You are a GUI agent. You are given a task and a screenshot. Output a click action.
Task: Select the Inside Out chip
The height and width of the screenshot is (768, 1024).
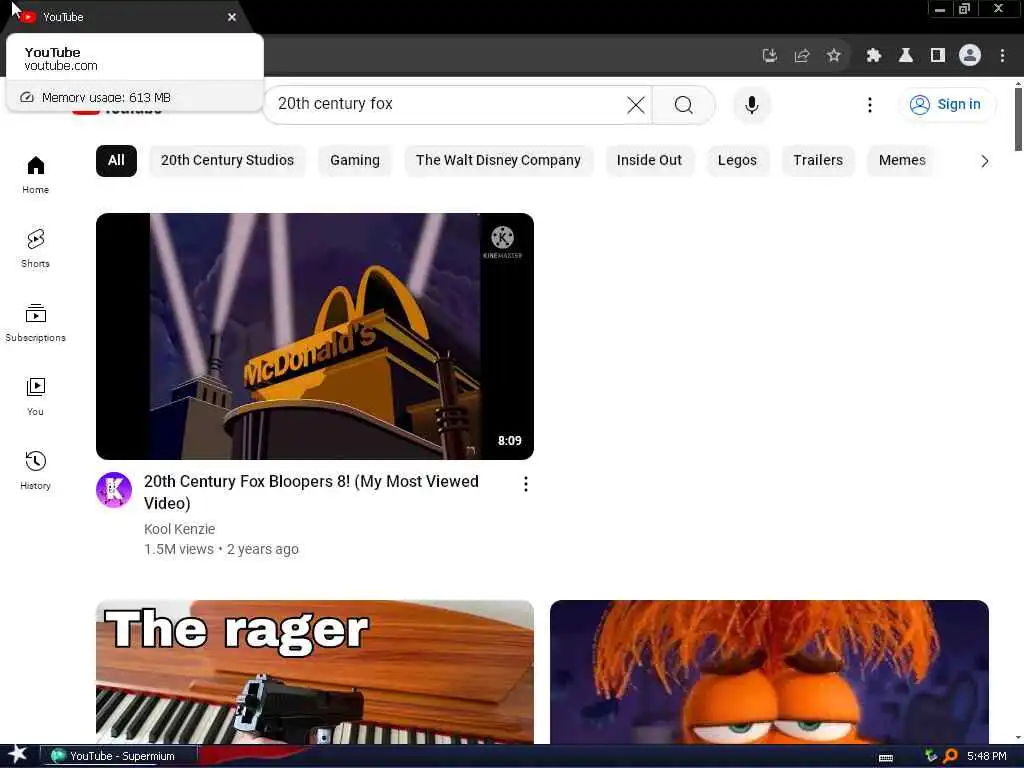(649, 161)
